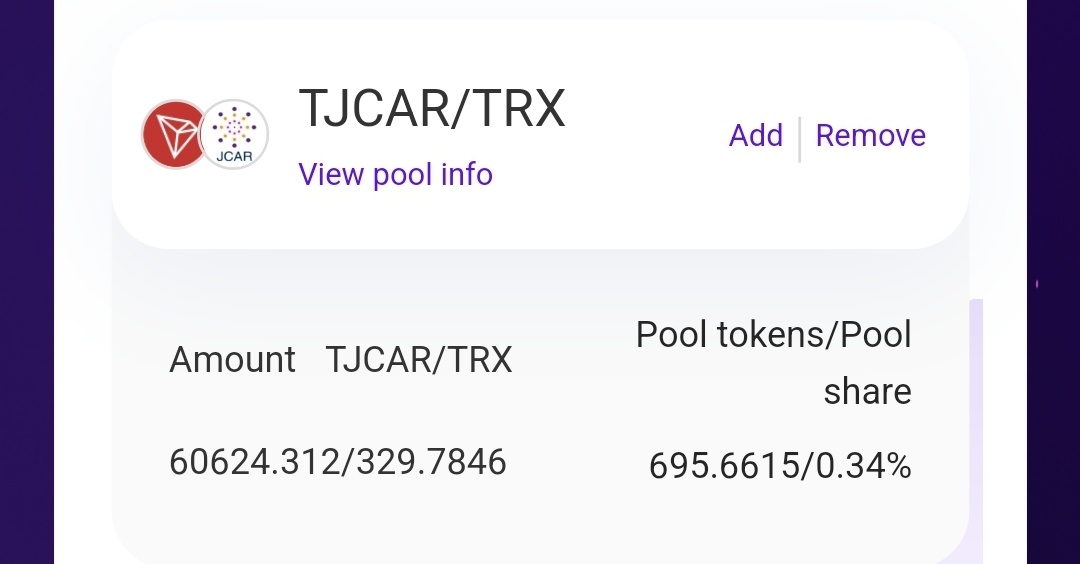The height and width of the screenshot is (564, 1080).
Task: Click the word share under Pool tokens/Pool
Action: click(x=867, y=391)
